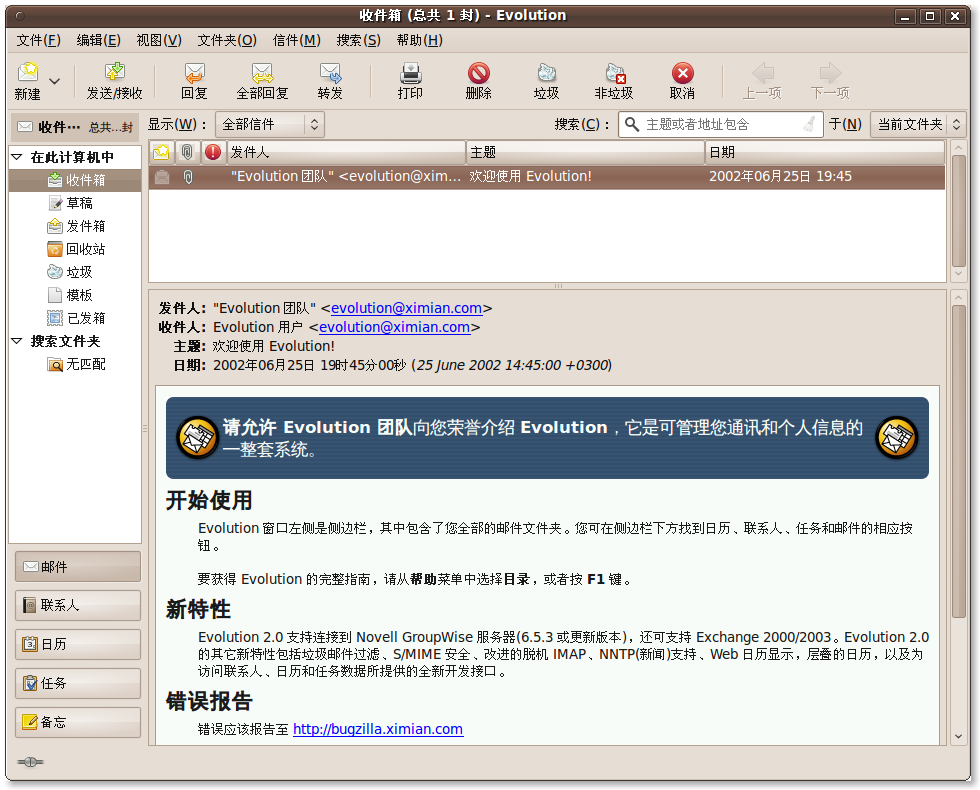980x790 pixels.
Task: Select the 发件箱 outbox folder
Action: coord(75,226)
